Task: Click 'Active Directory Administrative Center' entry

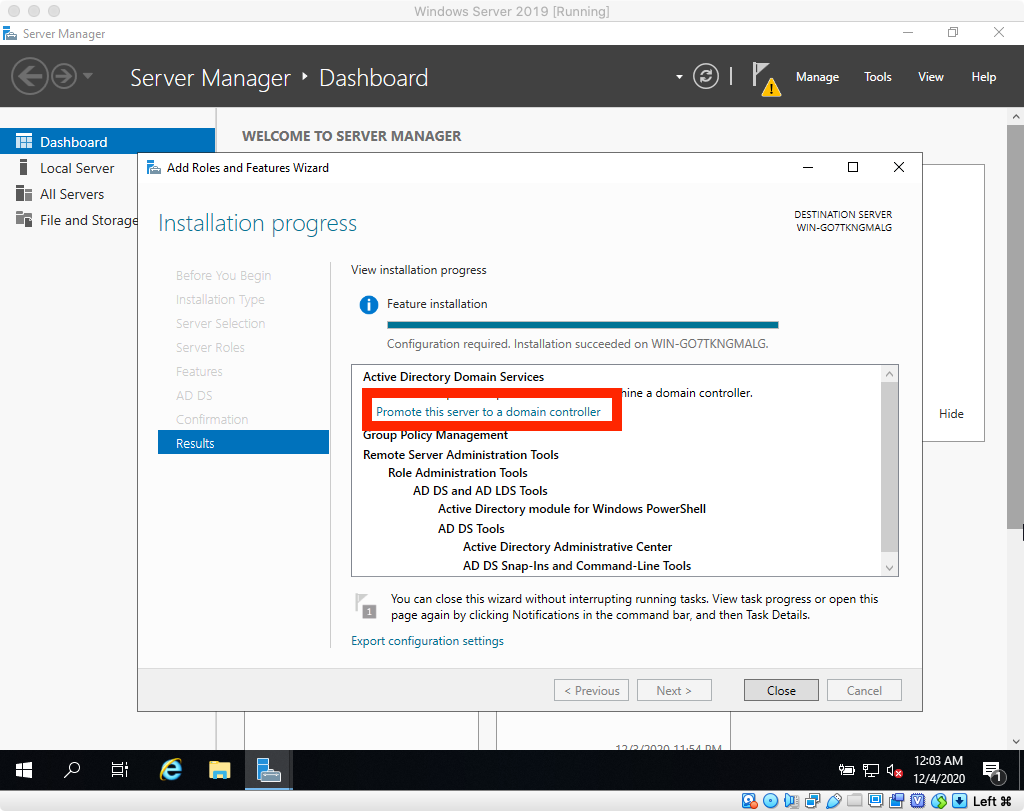Action: (x=567, y=547)
